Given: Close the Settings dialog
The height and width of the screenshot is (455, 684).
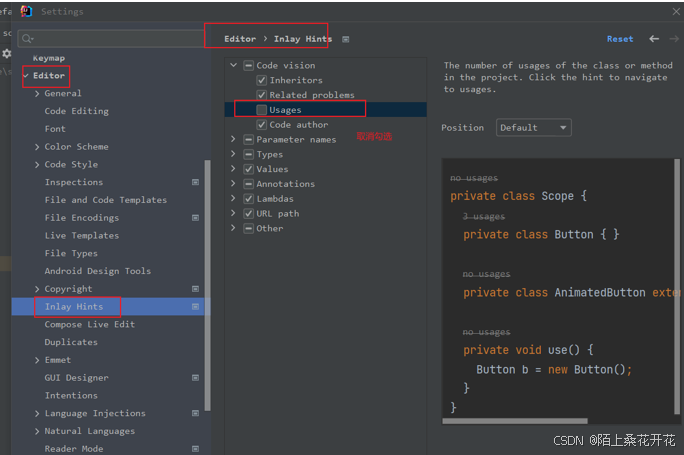Looking at the screenshot, I should click(x=676, y=12).
